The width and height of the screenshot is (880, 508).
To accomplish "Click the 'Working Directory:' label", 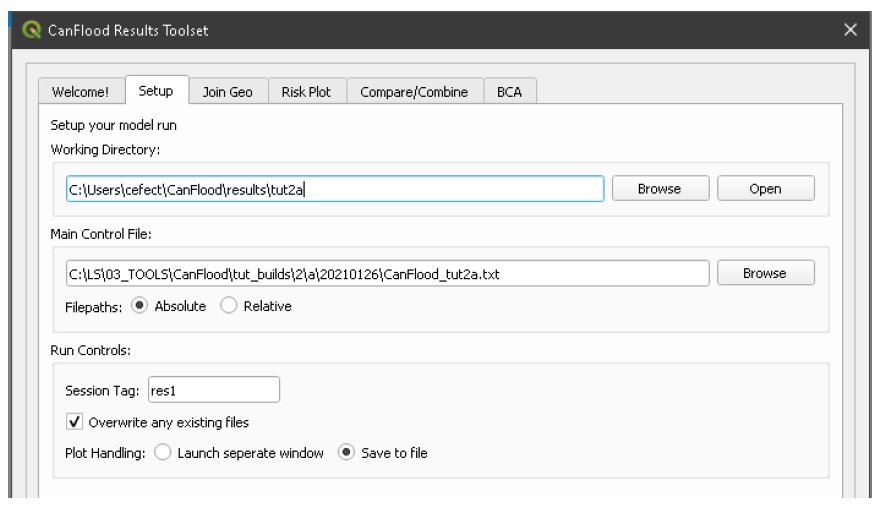I will (105, 149).
